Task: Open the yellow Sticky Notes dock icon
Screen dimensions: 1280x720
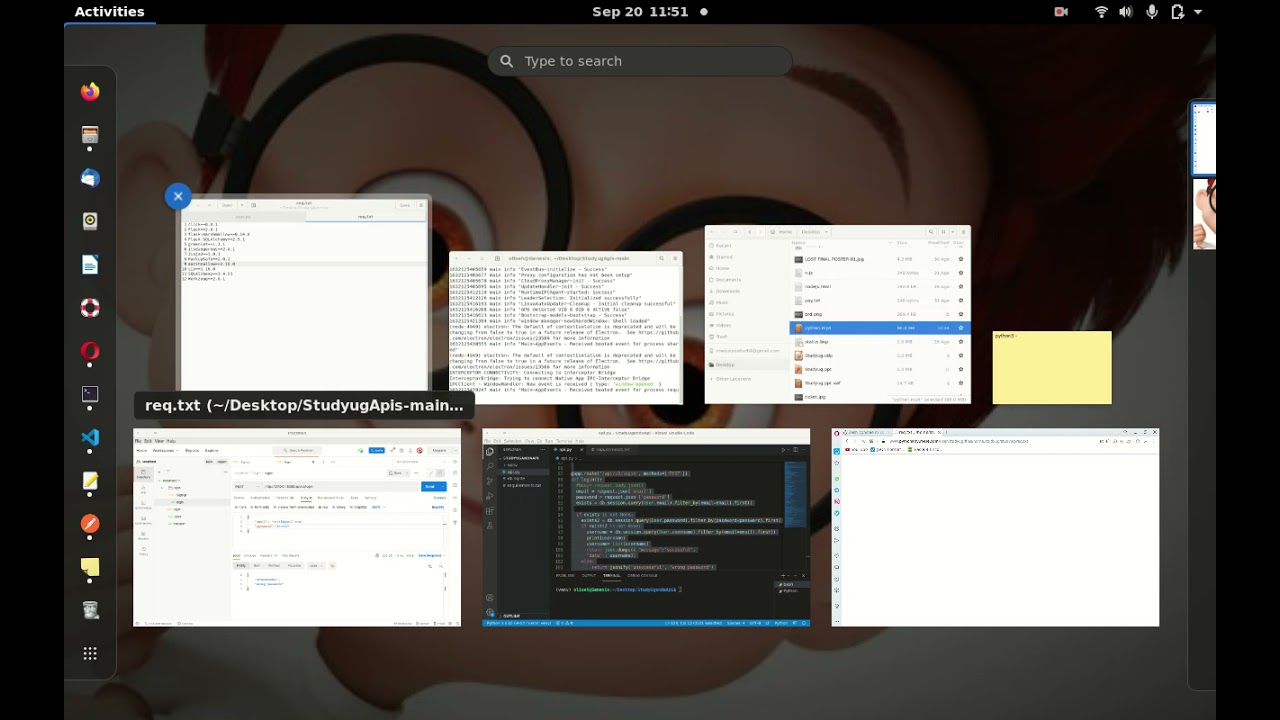Action: (90, 567)
